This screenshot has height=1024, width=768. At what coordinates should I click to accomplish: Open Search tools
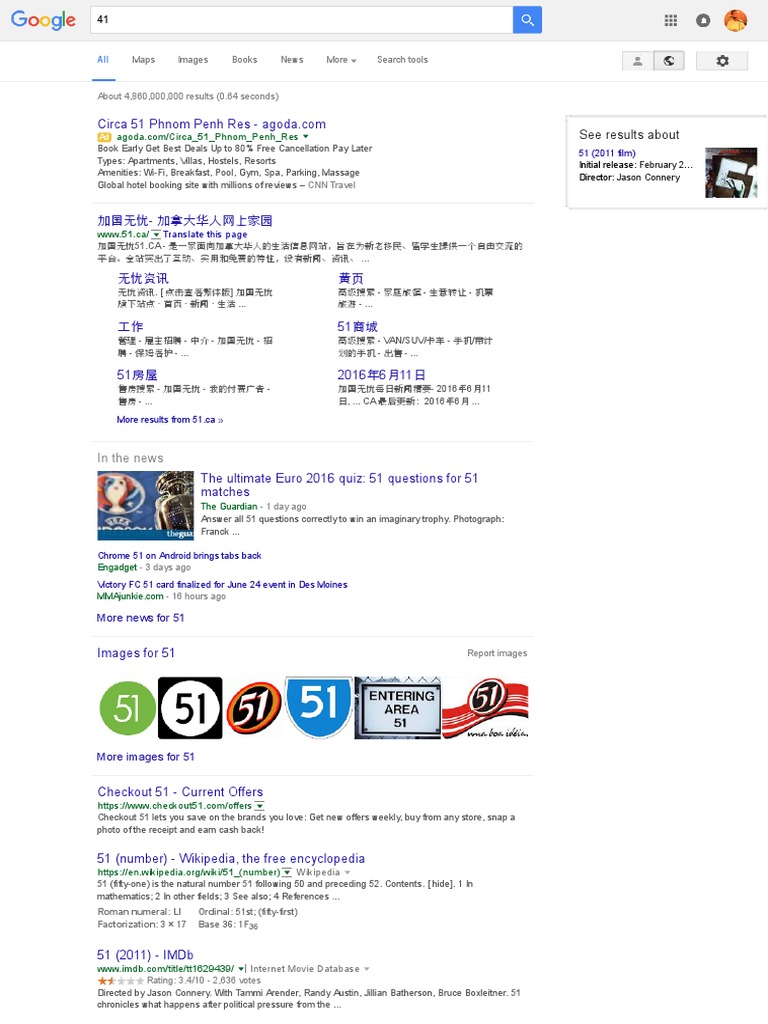click(402, 59)
